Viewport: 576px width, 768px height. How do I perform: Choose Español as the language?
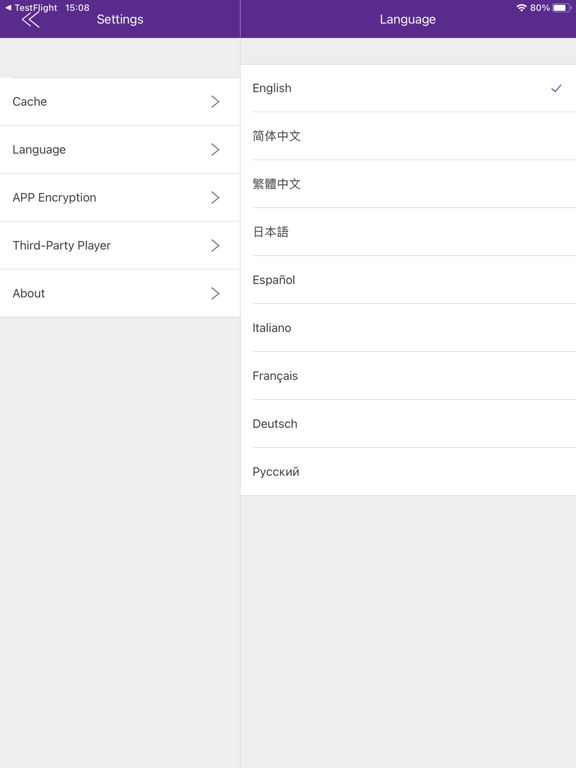408,280
